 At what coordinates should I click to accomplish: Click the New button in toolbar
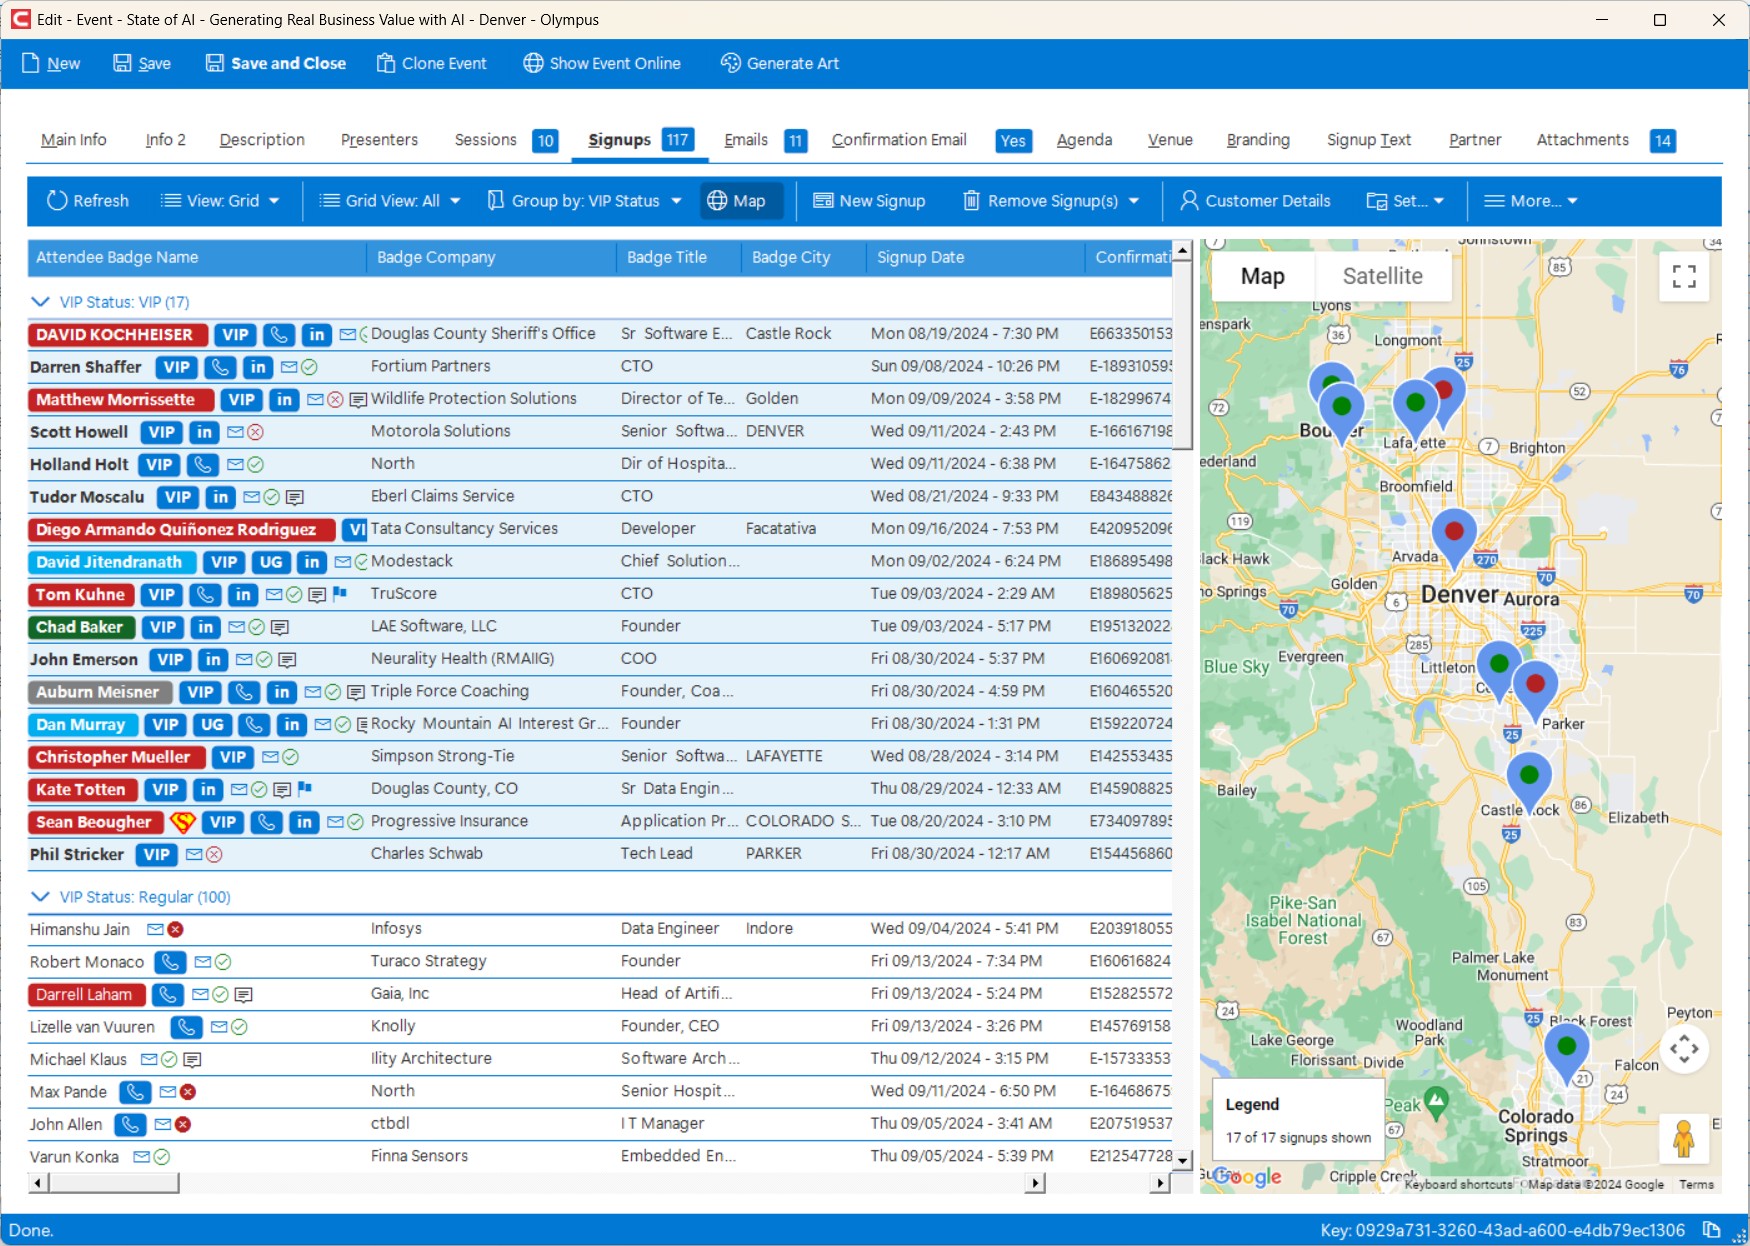click(51, 63)
